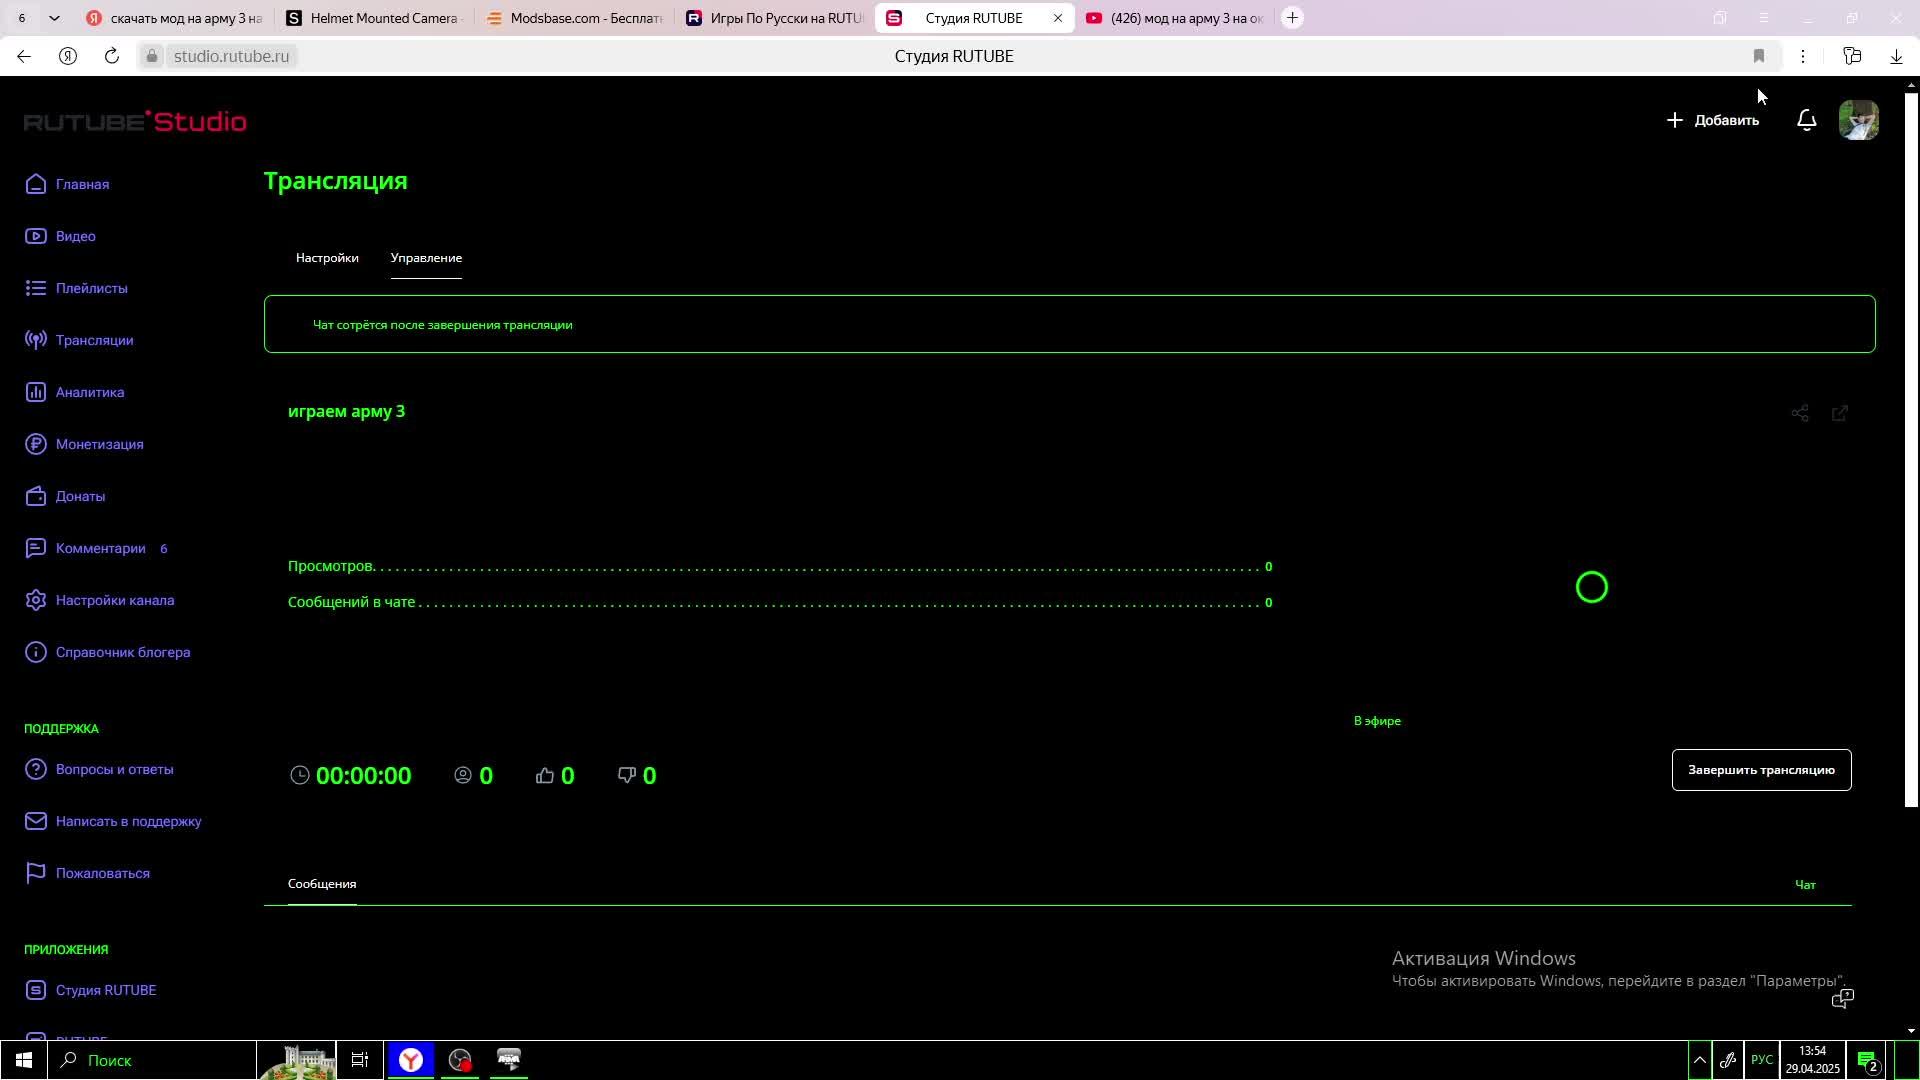This screenshot has width=1920, height=1080.
Task: Click Завершить трансляцию button
Action: click(1761, 770)
